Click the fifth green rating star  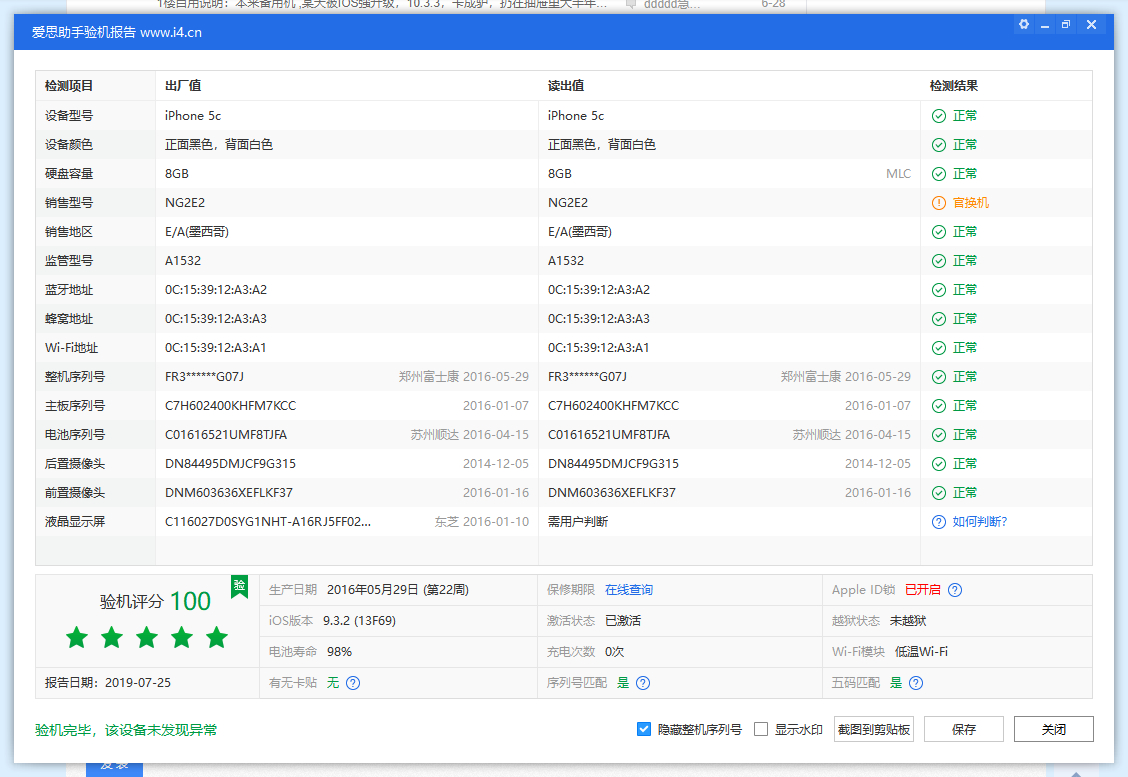coord(217,637)
